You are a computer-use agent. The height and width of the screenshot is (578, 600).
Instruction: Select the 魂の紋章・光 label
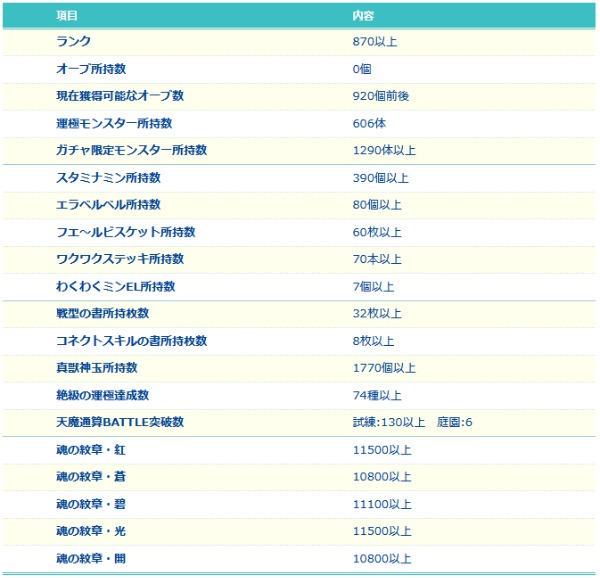[x=91, y=531]
